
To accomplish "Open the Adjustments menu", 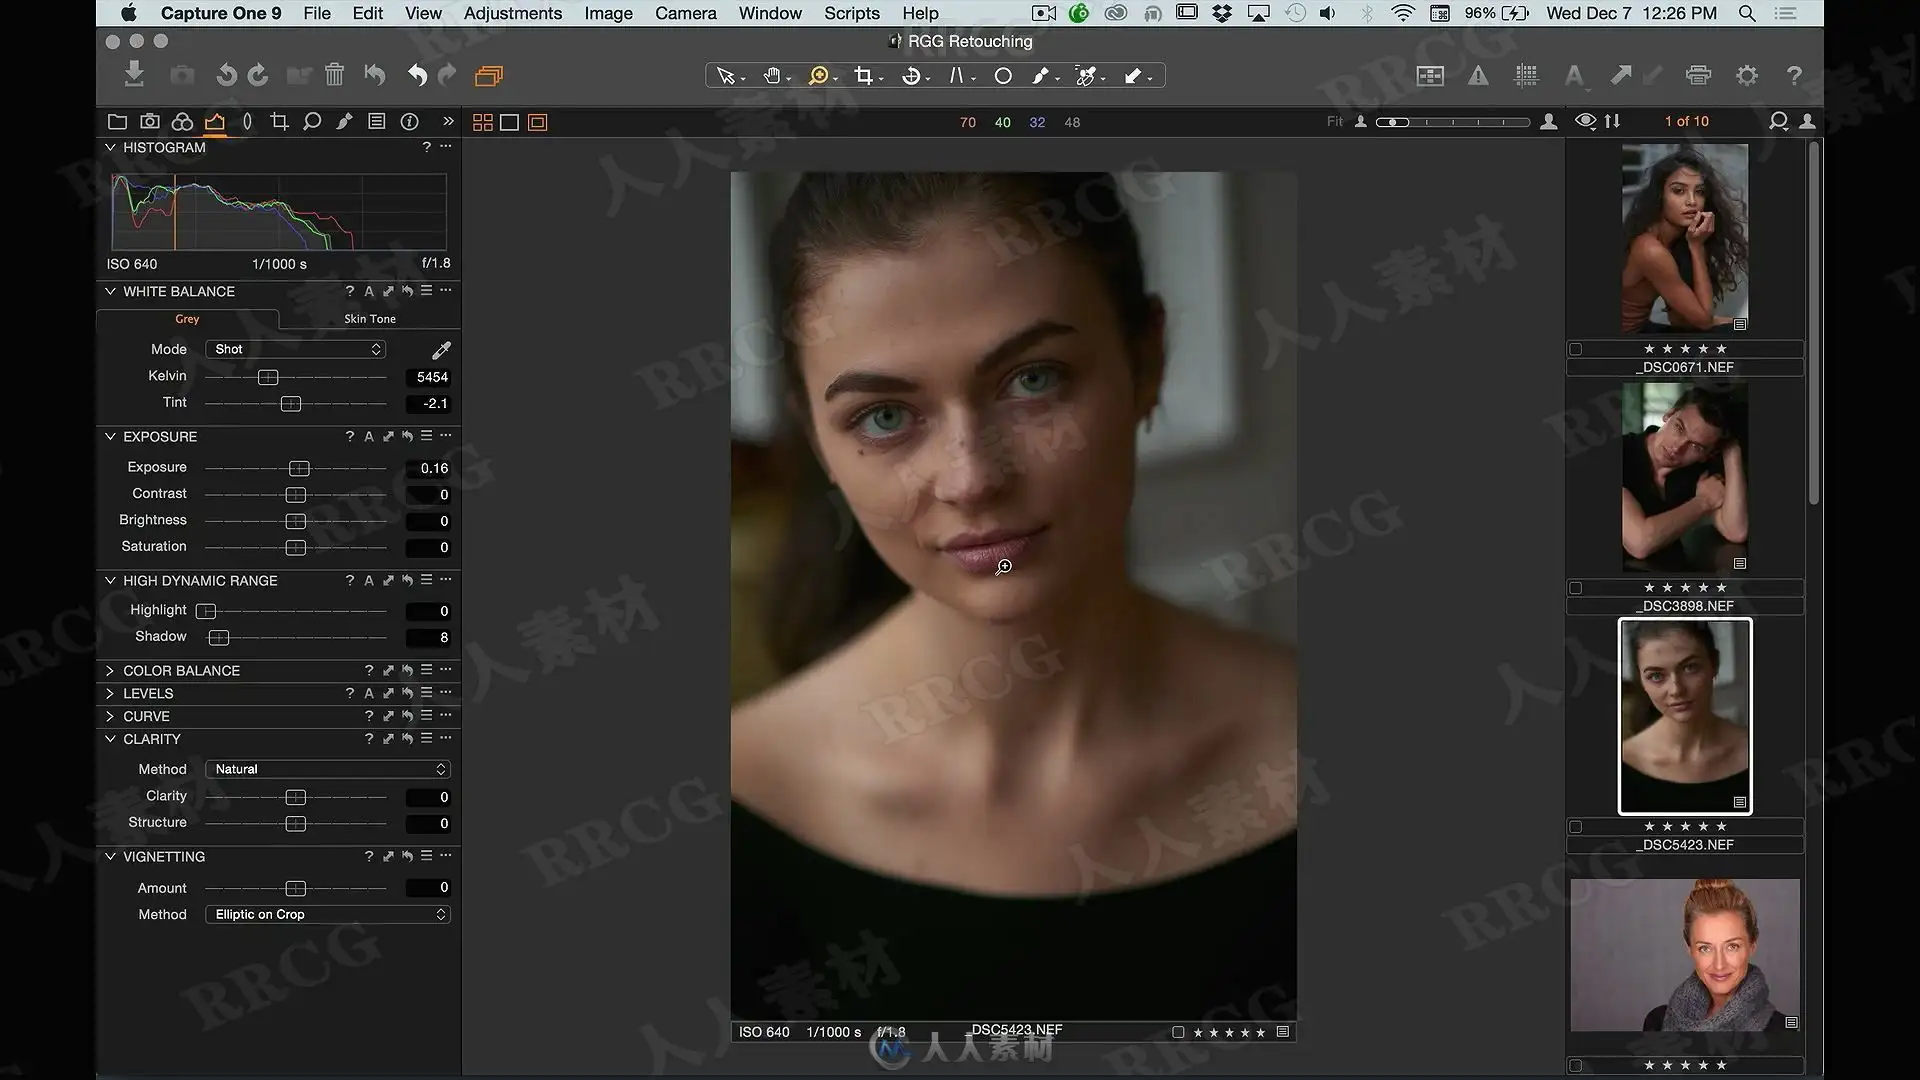I will [513, 13].
